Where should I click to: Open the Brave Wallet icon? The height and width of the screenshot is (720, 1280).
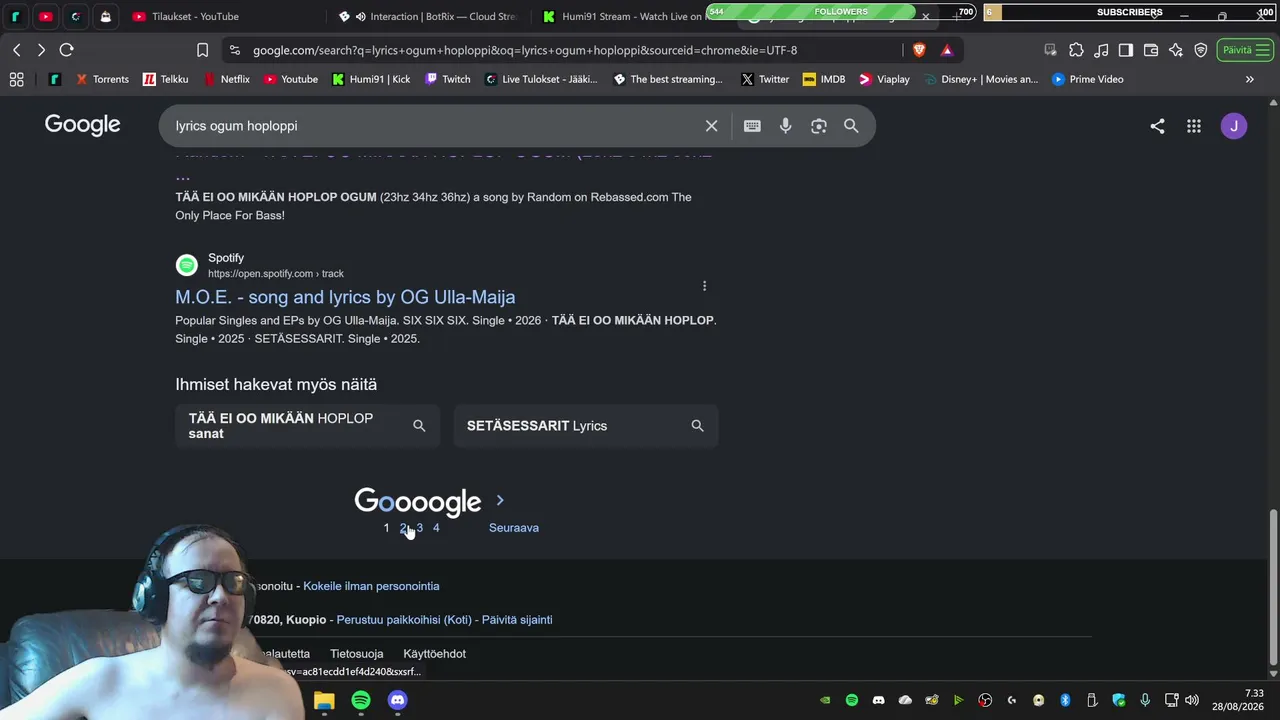[x=1151, y=50]
